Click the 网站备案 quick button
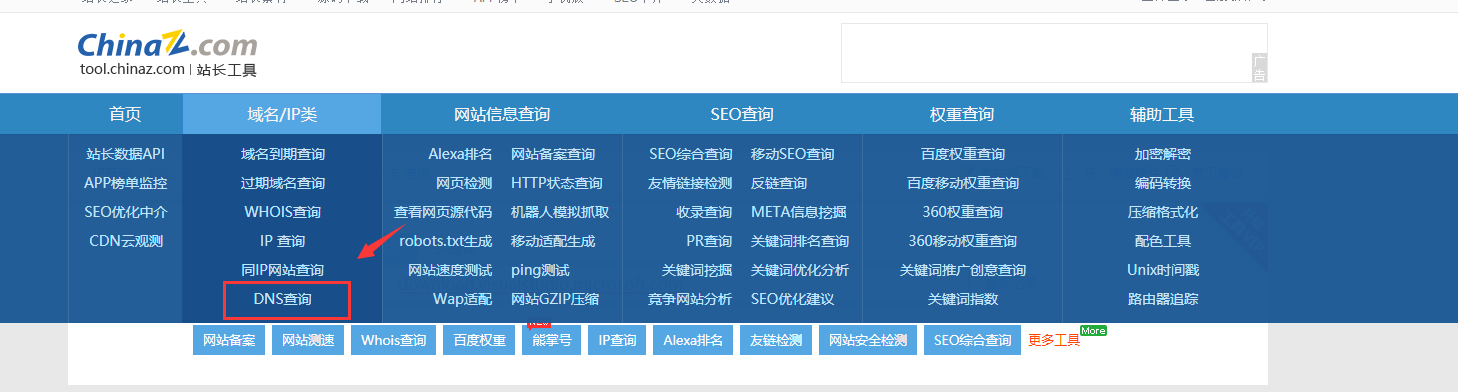Image resolution: width=1458 pixels, height=392 pixels. tap(229, 340)
